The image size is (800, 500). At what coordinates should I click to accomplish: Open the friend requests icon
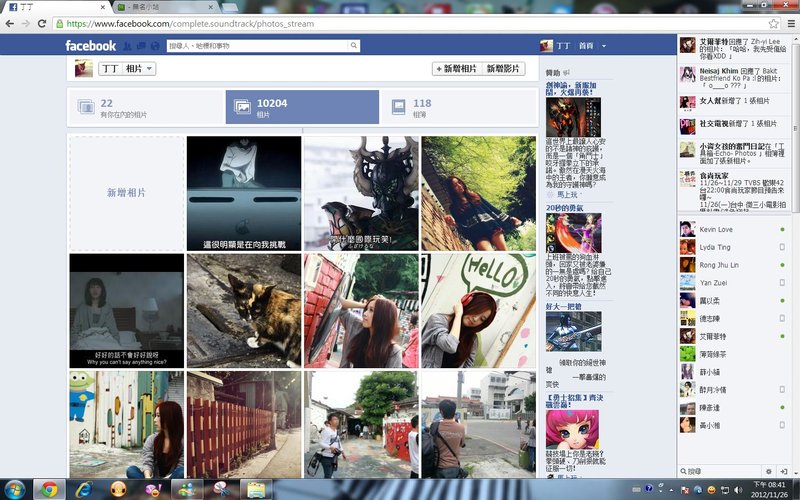point(127,46)
